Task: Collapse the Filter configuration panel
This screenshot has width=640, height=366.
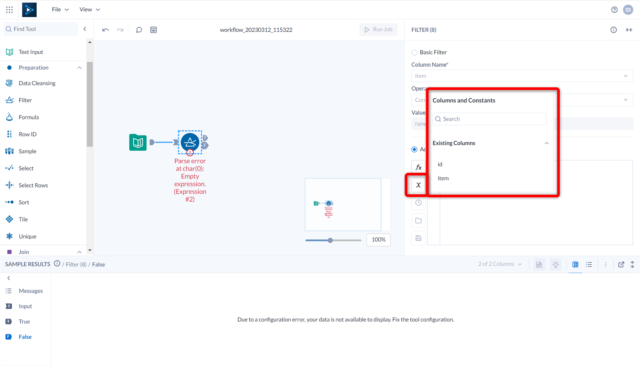Action: (x=629, y=30)
